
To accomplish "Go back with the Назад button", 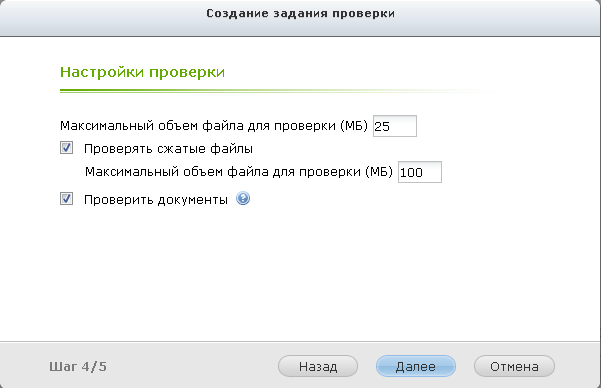I will tap(318, 366).
